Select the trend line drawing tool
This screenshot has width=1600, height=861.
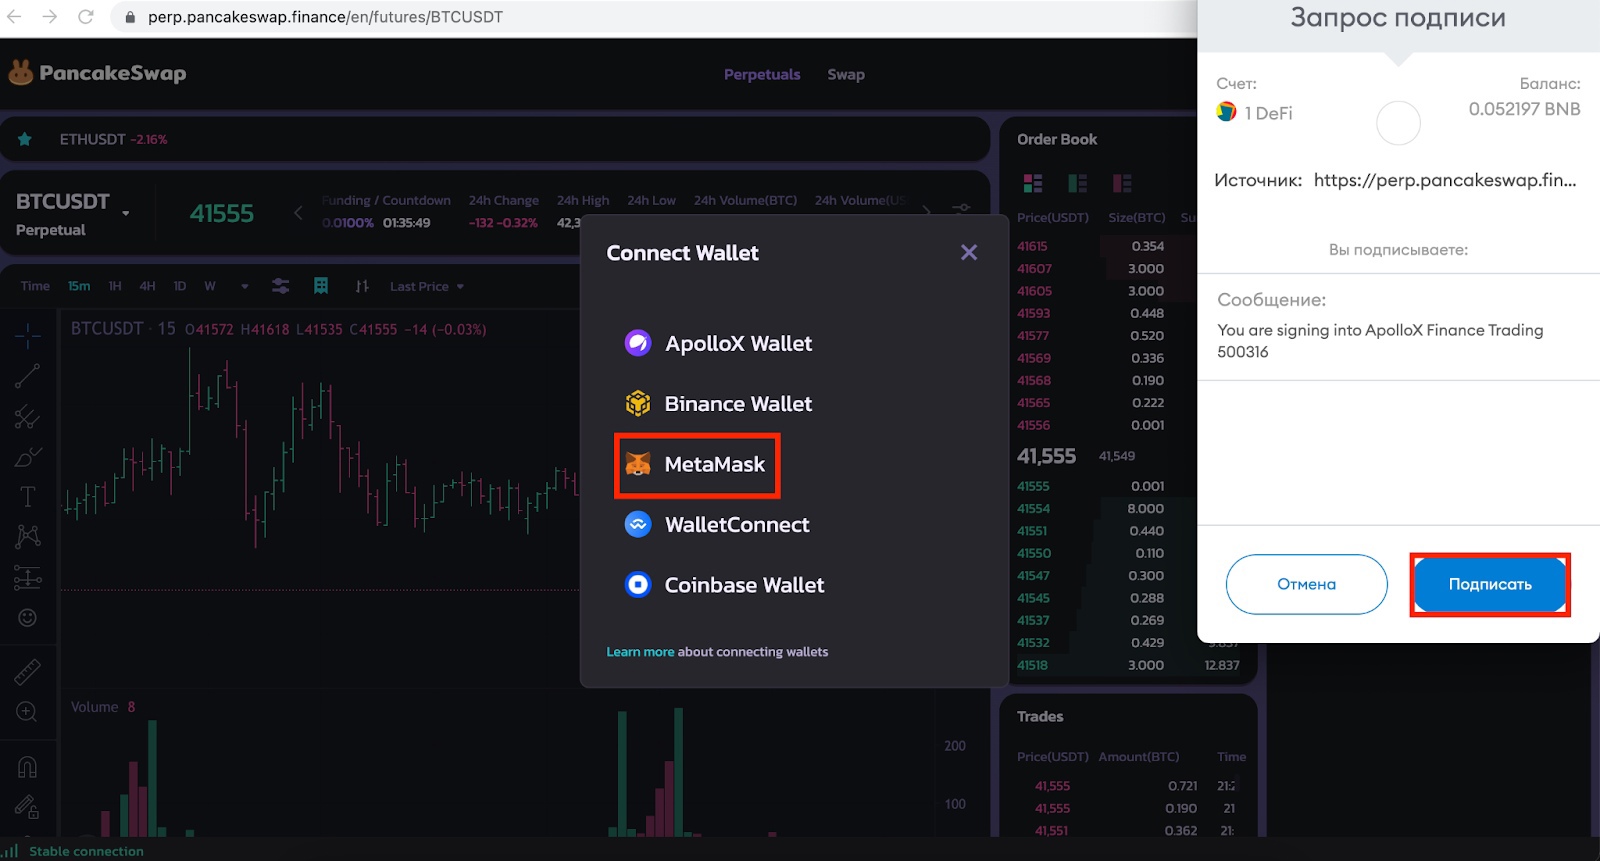click(x=27, y=376)
